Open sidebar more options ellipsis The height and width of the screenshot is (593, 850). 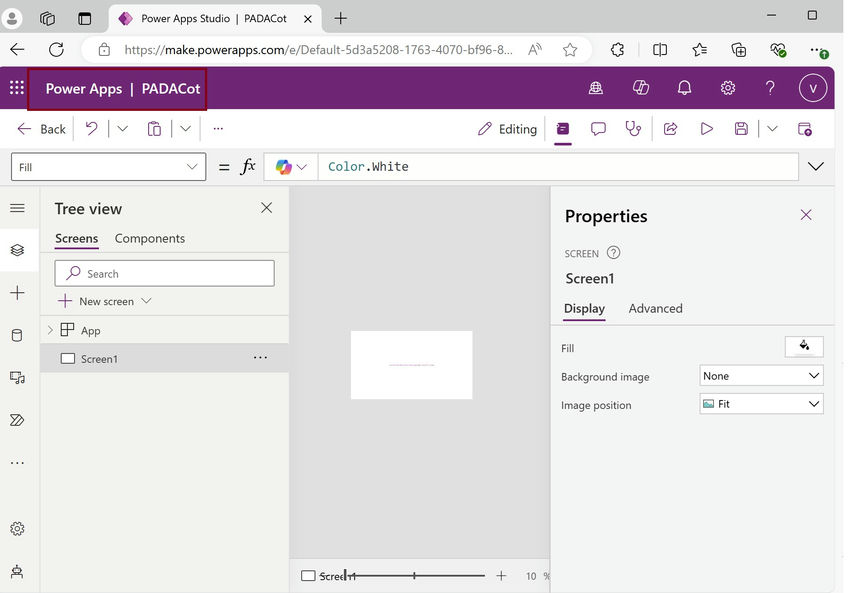(x=17, y=463)
